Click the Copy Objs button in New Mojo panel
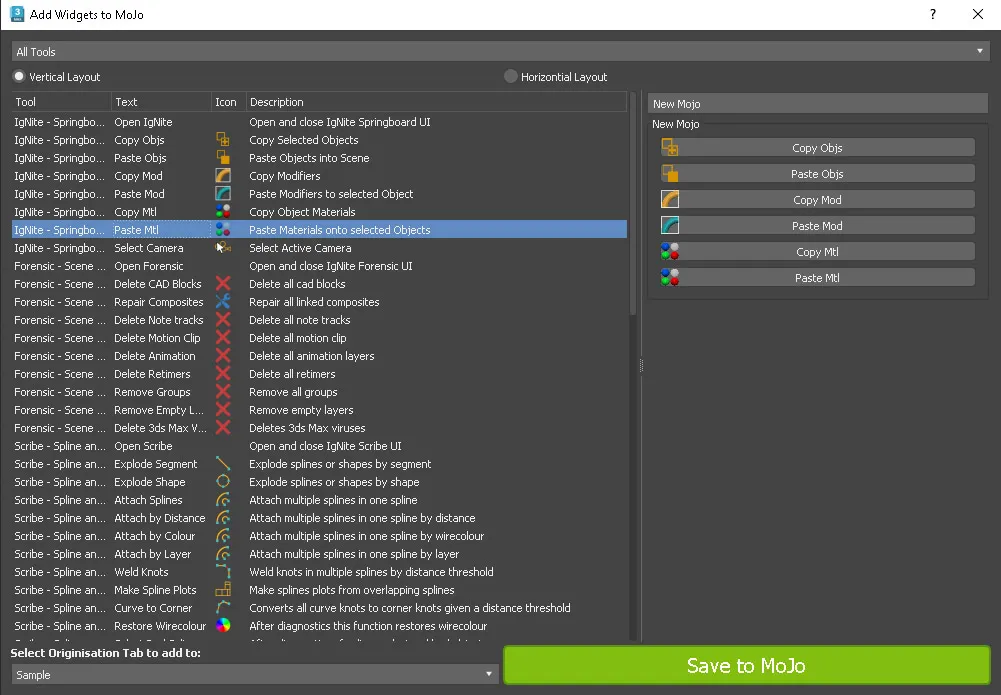The height and width of the screenshot is (695, 1001). tap(817, 148)
